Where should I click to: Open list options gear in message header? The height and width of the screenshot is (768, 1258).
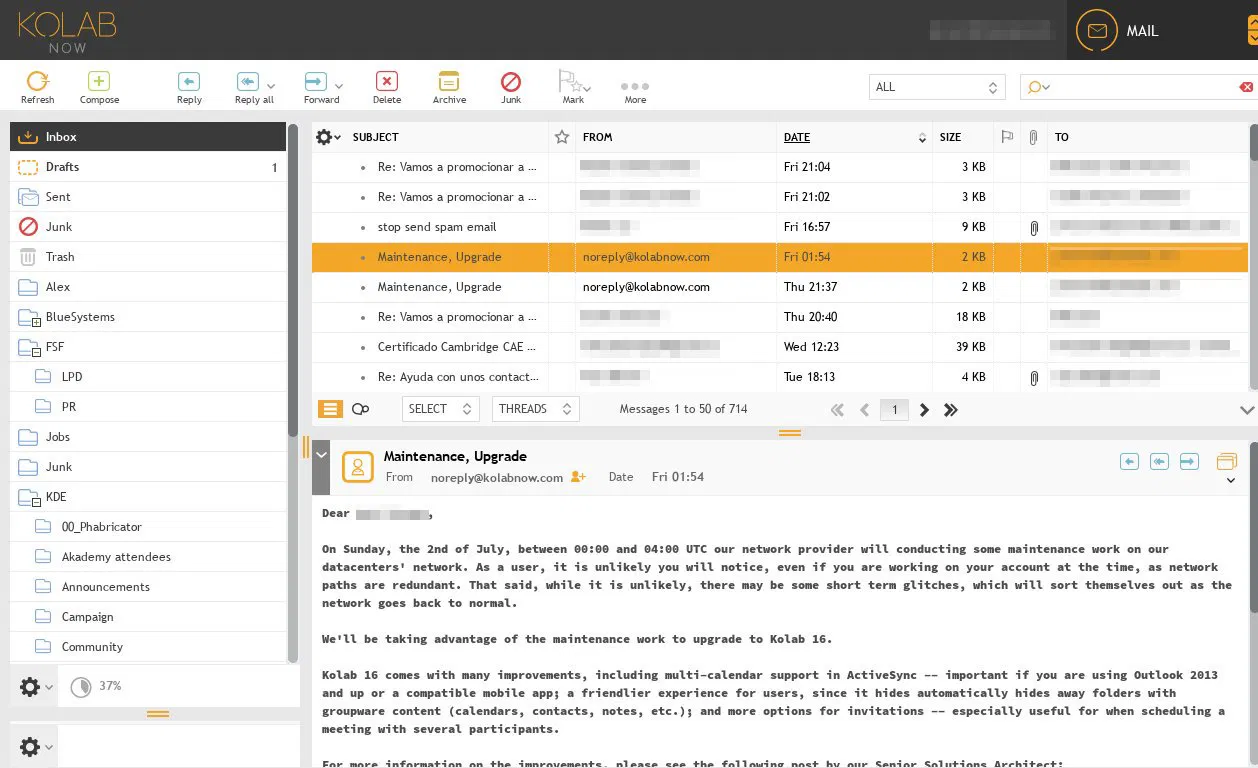click(328, 137)
